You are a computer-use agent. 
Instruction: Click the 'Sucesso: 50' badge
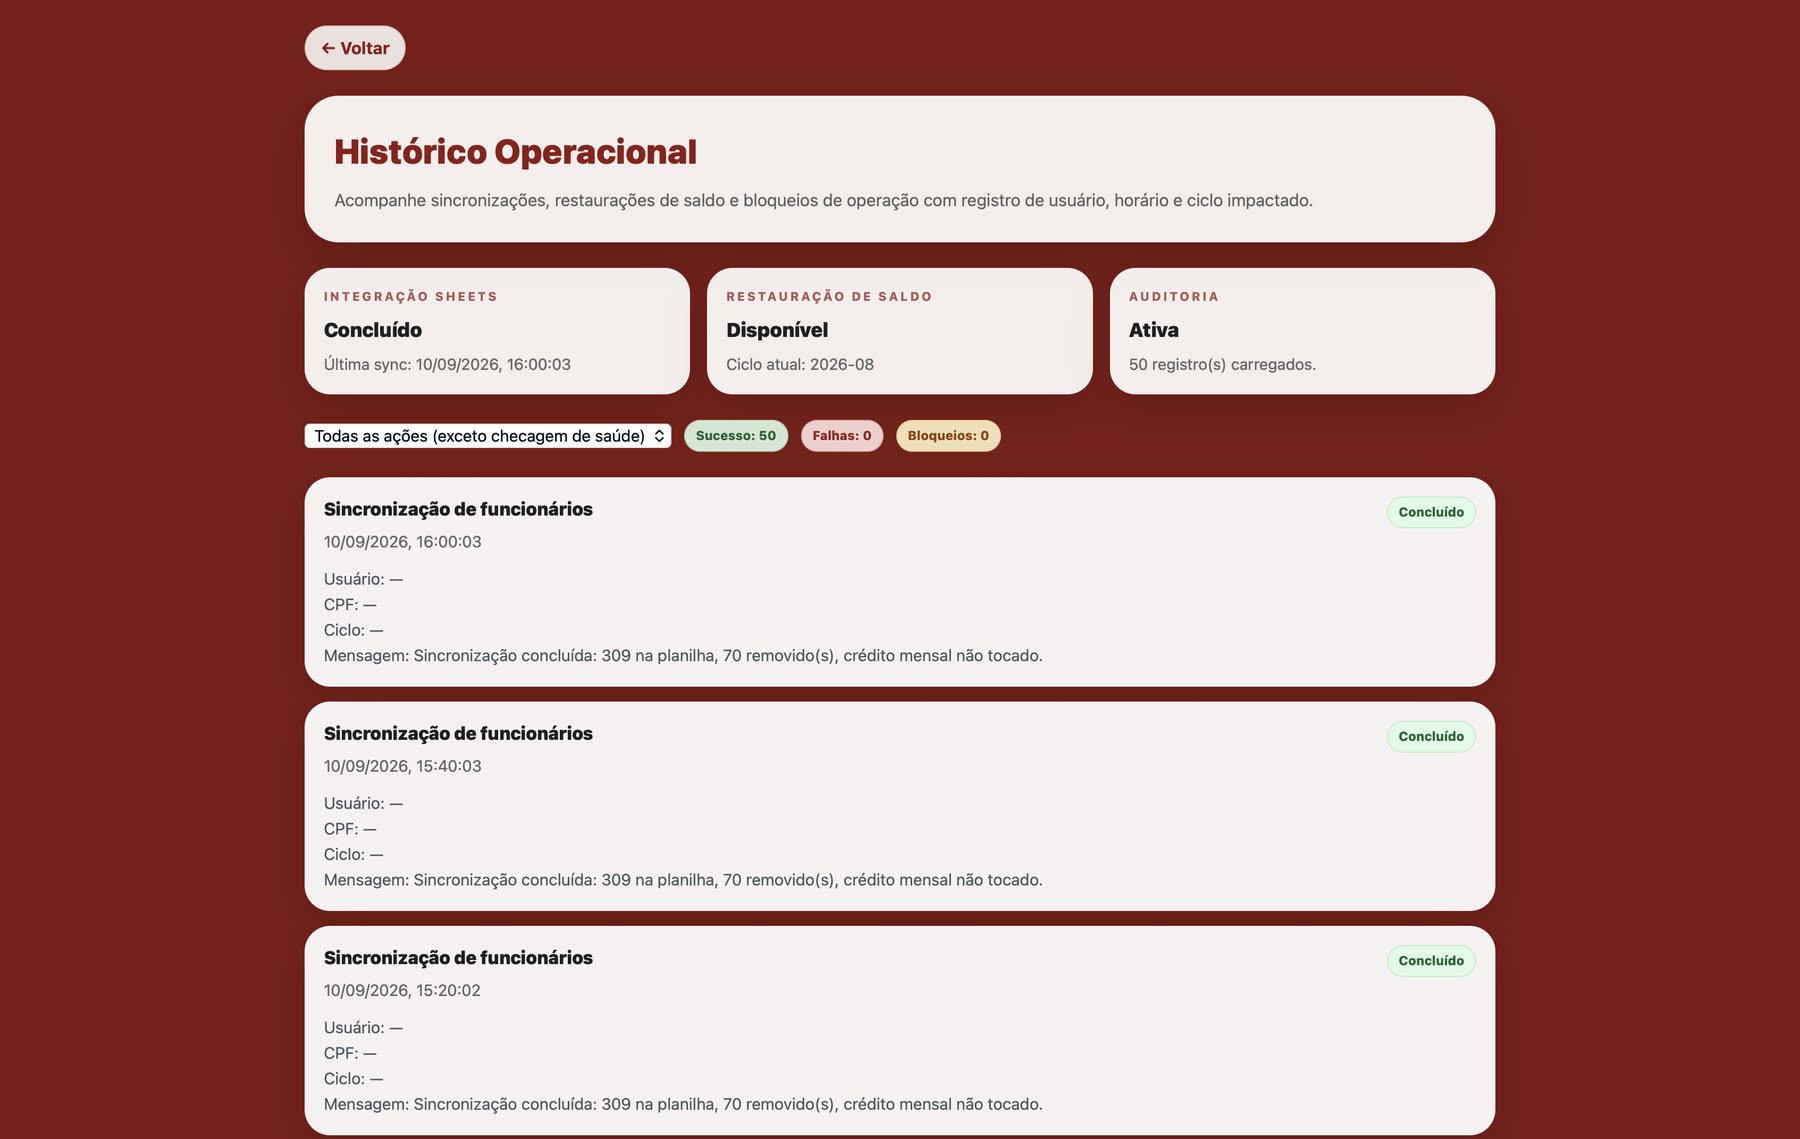736,436
